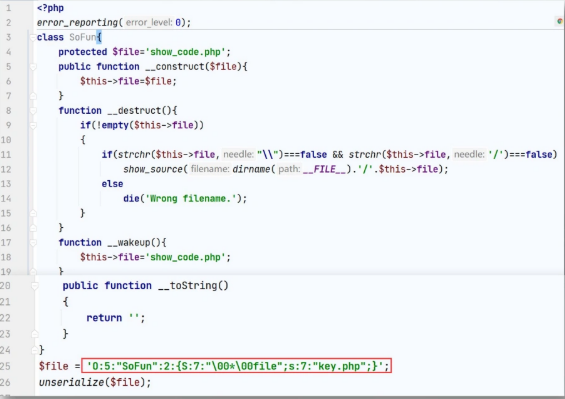This screenshot has height=399, width=565.
Task: Click the error_level parameter hint
Action: [149, 23]
